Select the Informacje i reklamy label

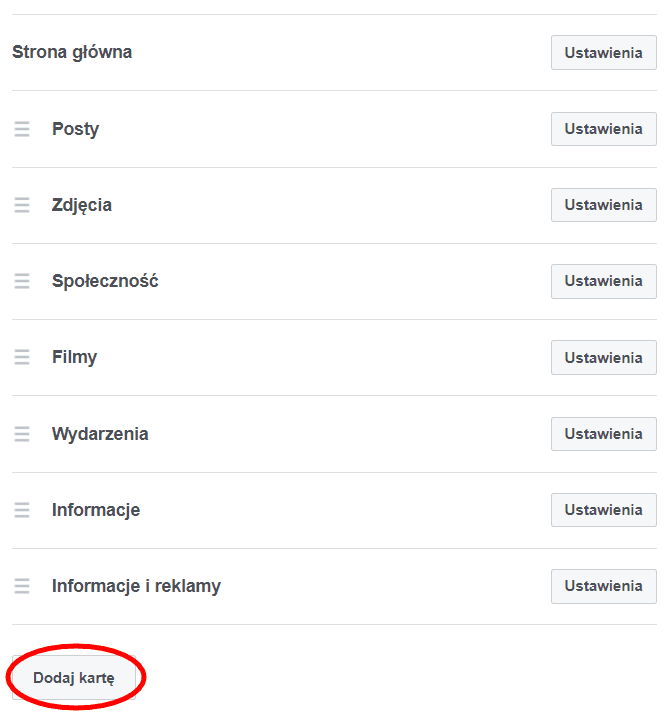136,586
